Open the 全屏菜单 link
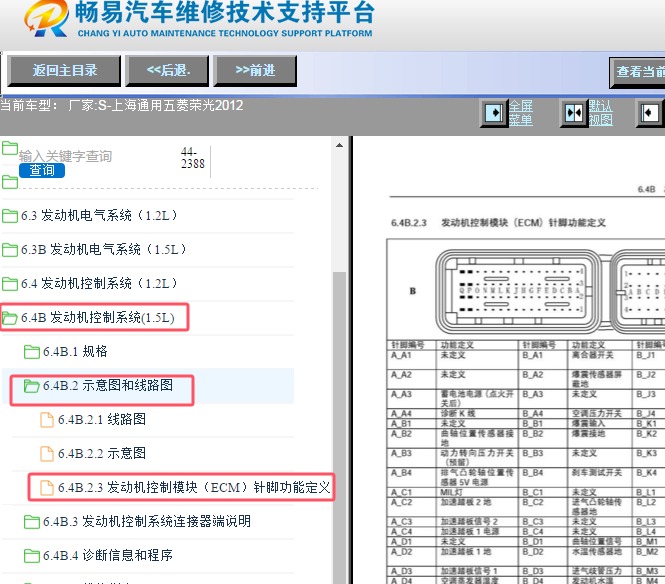Viewport: 665px width, 584px height. pos(520,113)
